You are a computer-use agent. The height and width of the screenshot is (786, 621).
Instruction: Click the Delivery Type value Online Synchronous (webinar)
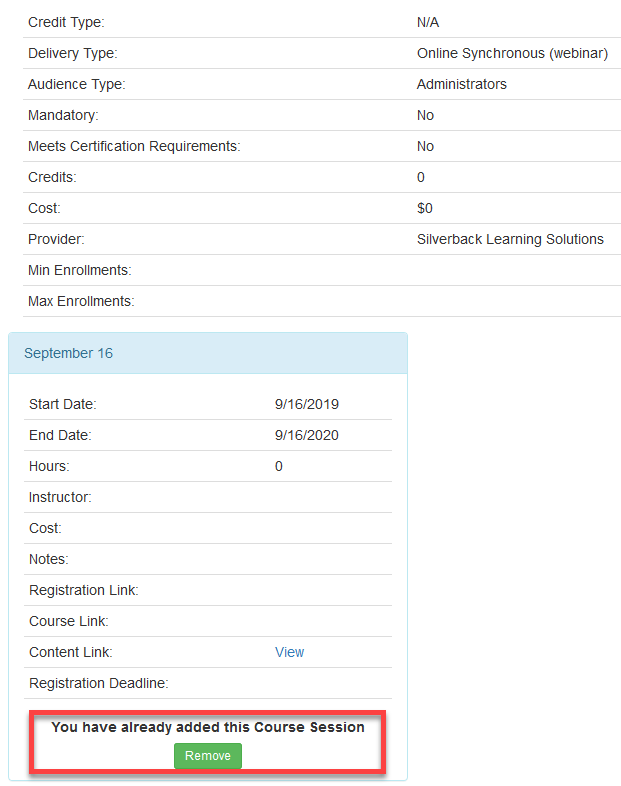(x=512, y=53)
